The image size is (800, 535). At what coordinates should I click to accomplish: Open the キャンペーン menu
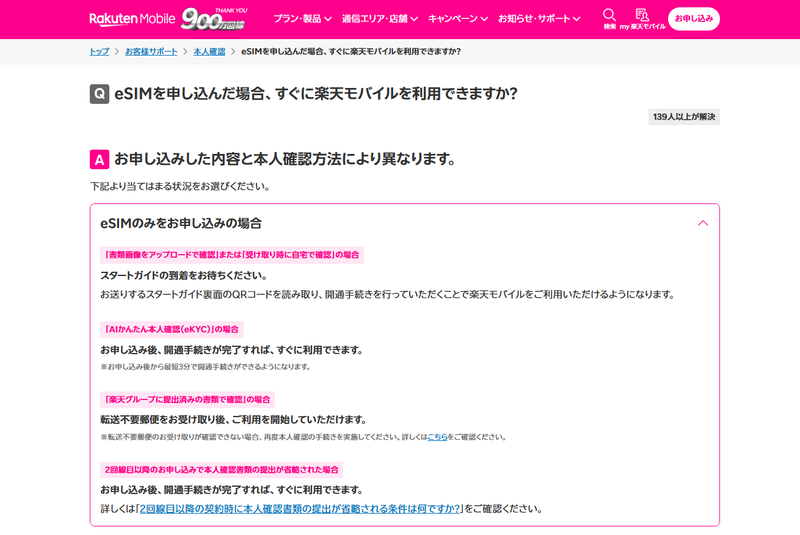(x=458, y=19)
